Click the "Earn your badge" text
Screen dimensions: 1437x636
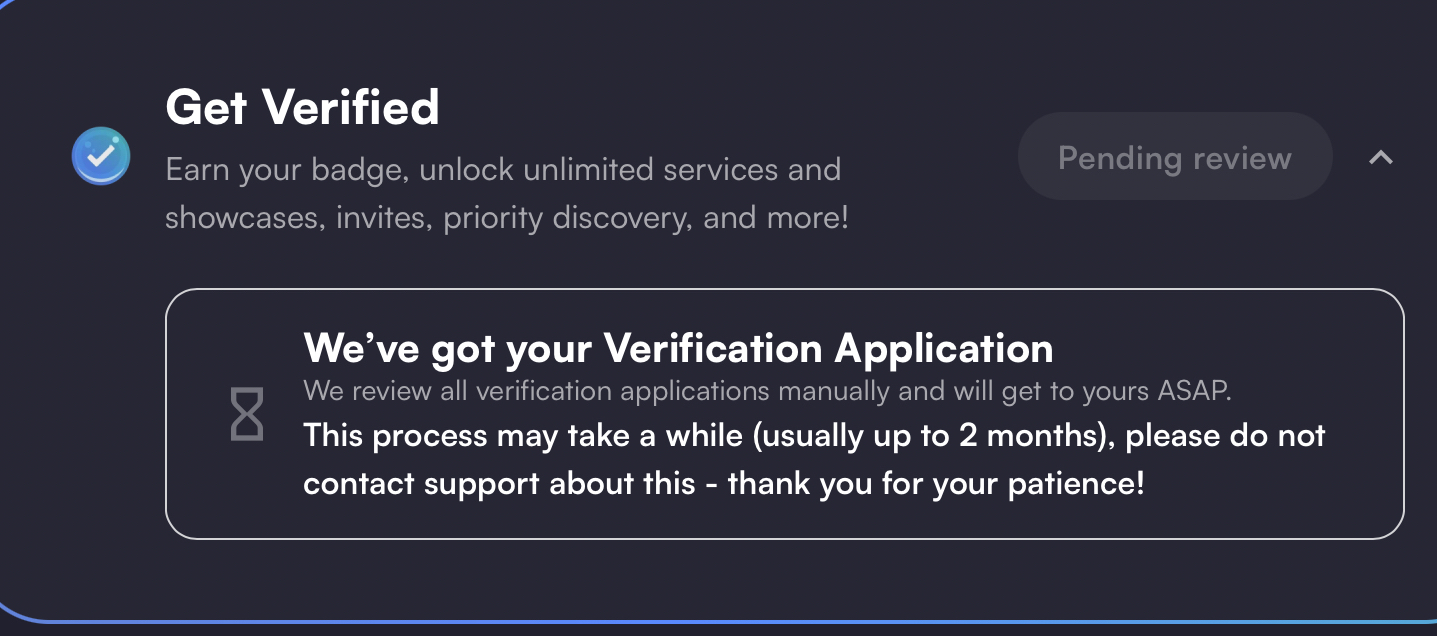[283, 169]
